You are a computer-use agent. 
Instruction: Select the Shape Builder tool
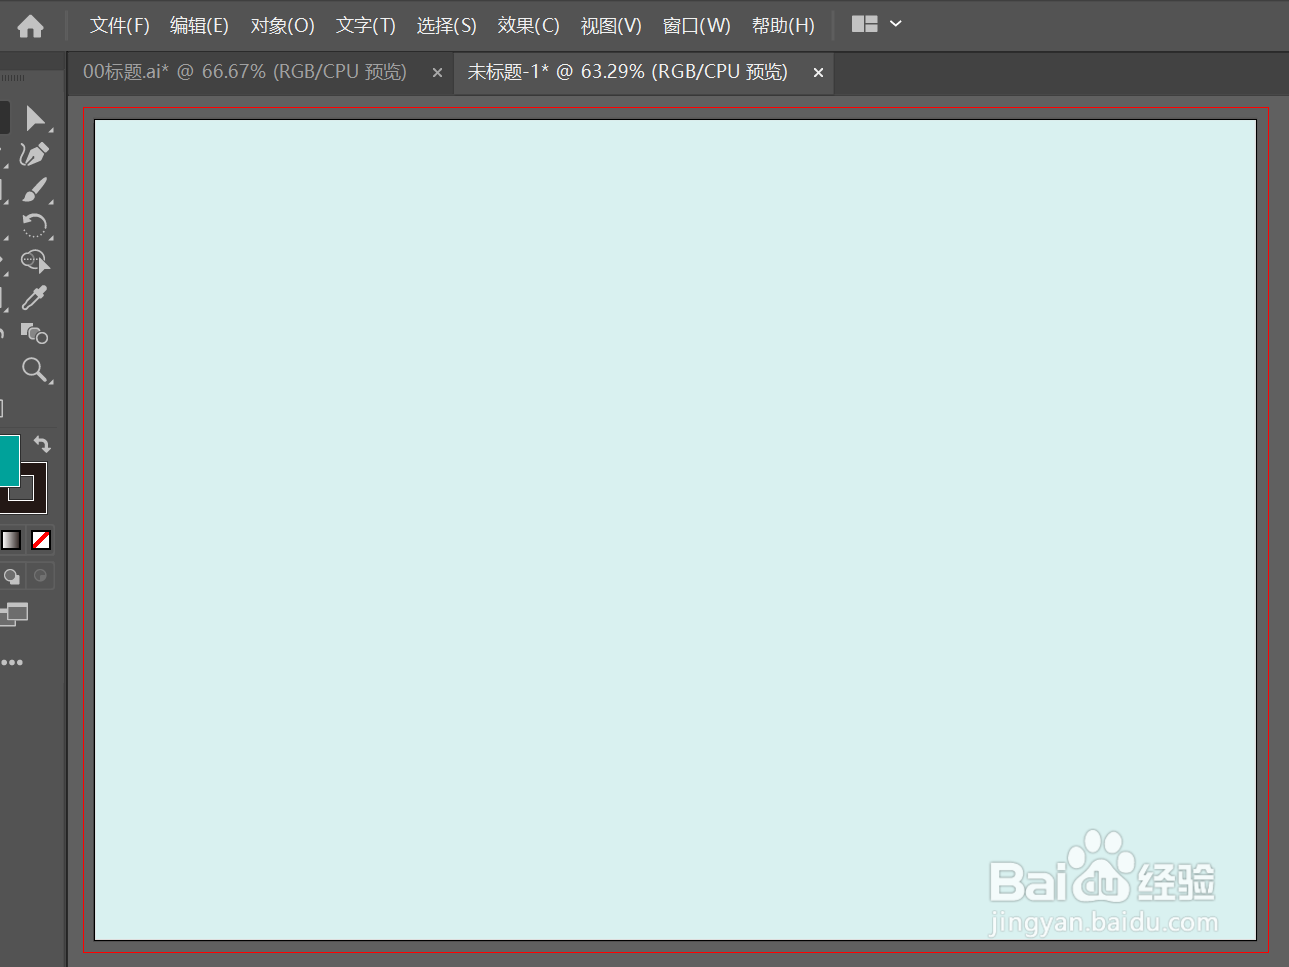pyautogui.click(x=35, y=262)
